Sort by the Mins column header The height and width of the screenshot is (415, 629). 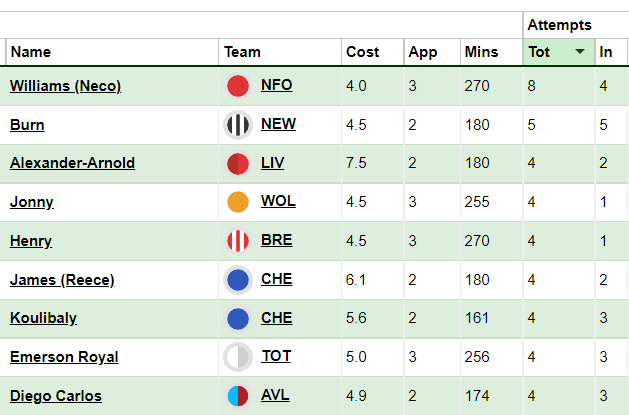pyautogui.click(x=481, y=52)
